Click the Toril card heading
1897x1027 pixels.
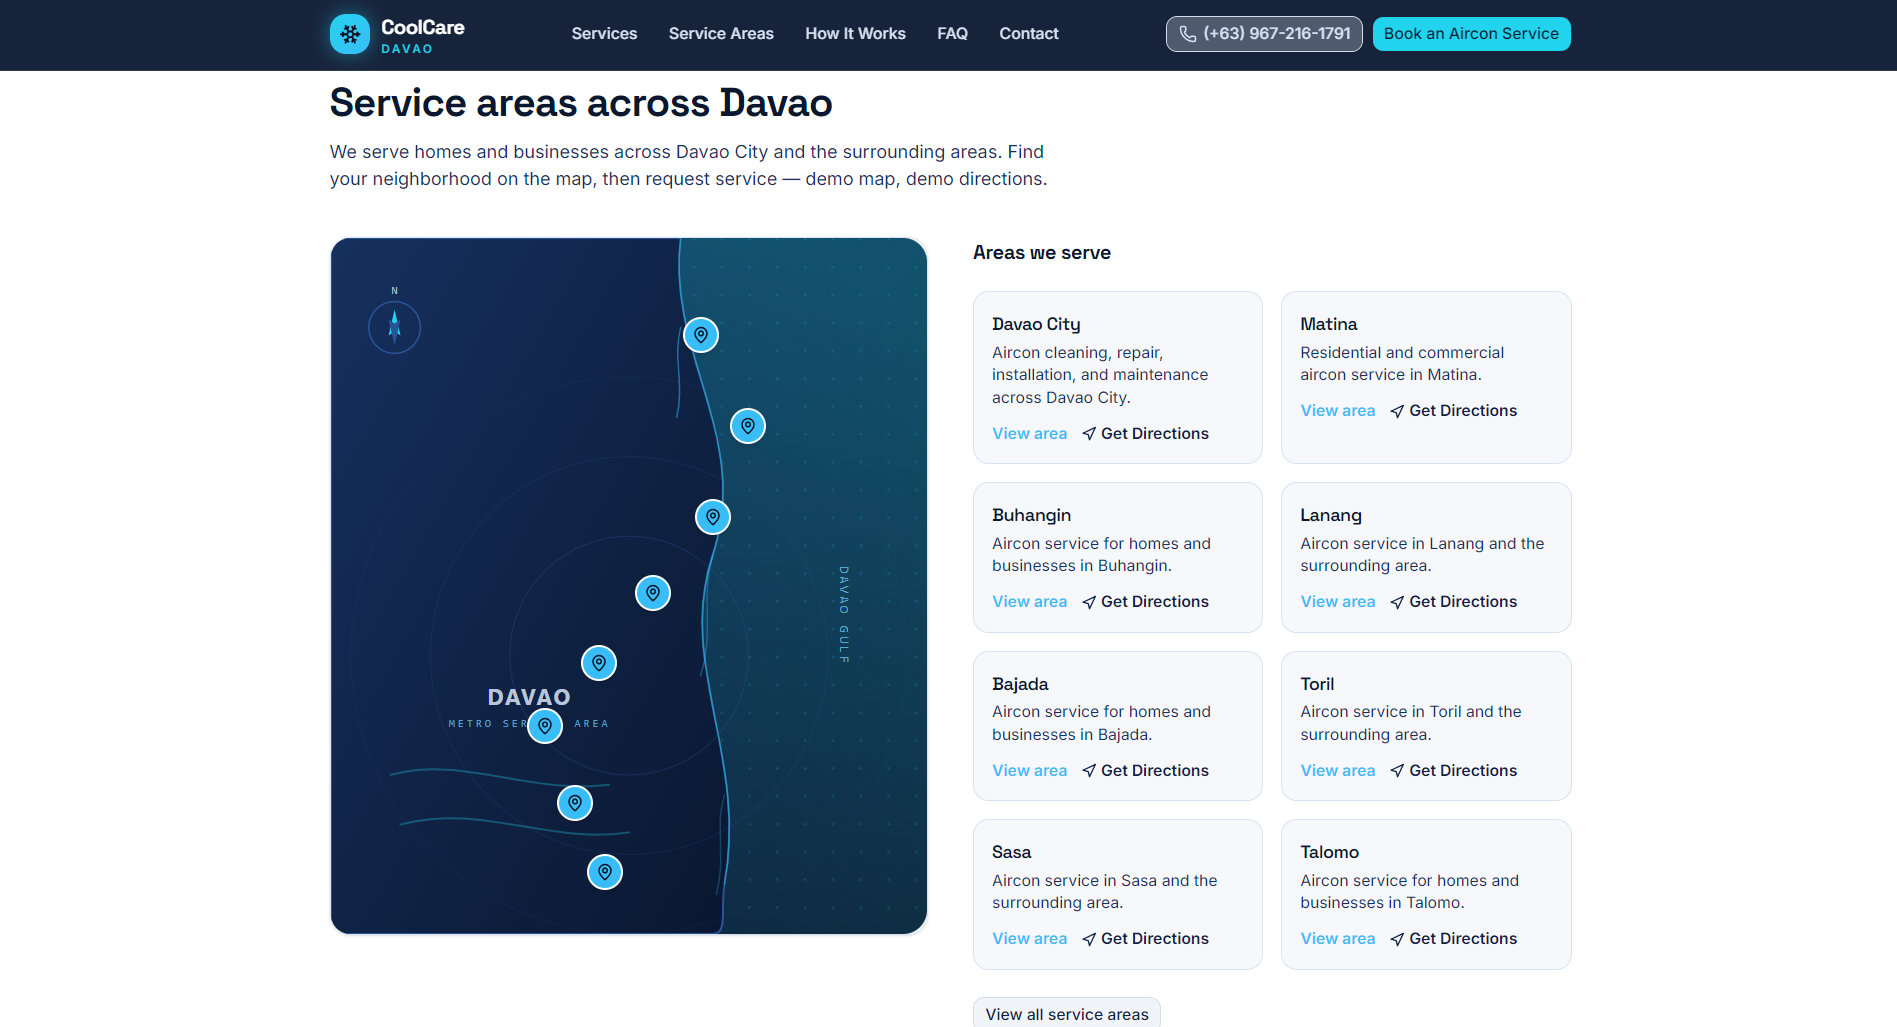pos(1317,684)
